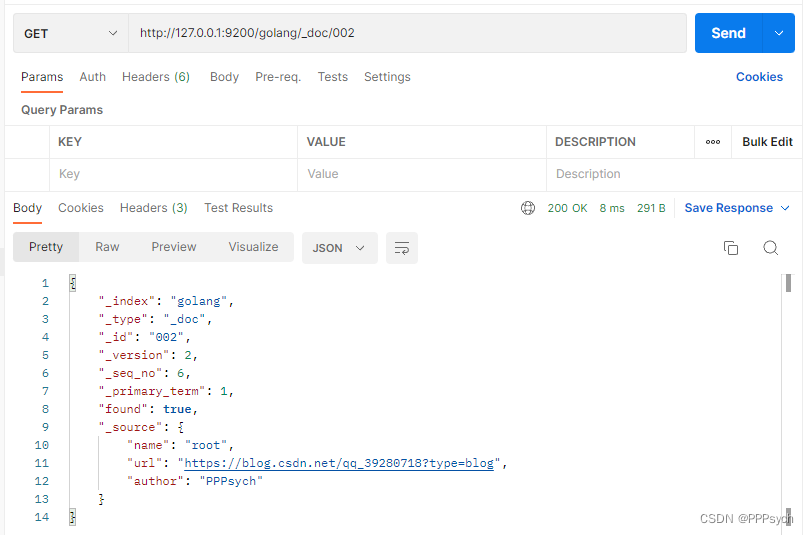The height and width of the screenshot is (535, 809).
Task: Click line number 14 in the gutter
Action: (41, 517)
